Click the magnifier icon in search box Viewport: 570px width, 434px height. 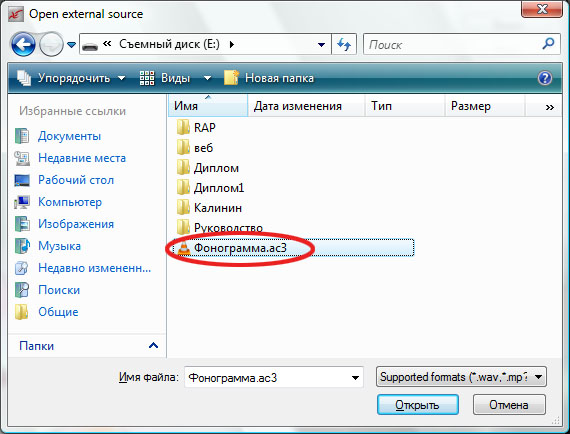click(x=548, y=44)
